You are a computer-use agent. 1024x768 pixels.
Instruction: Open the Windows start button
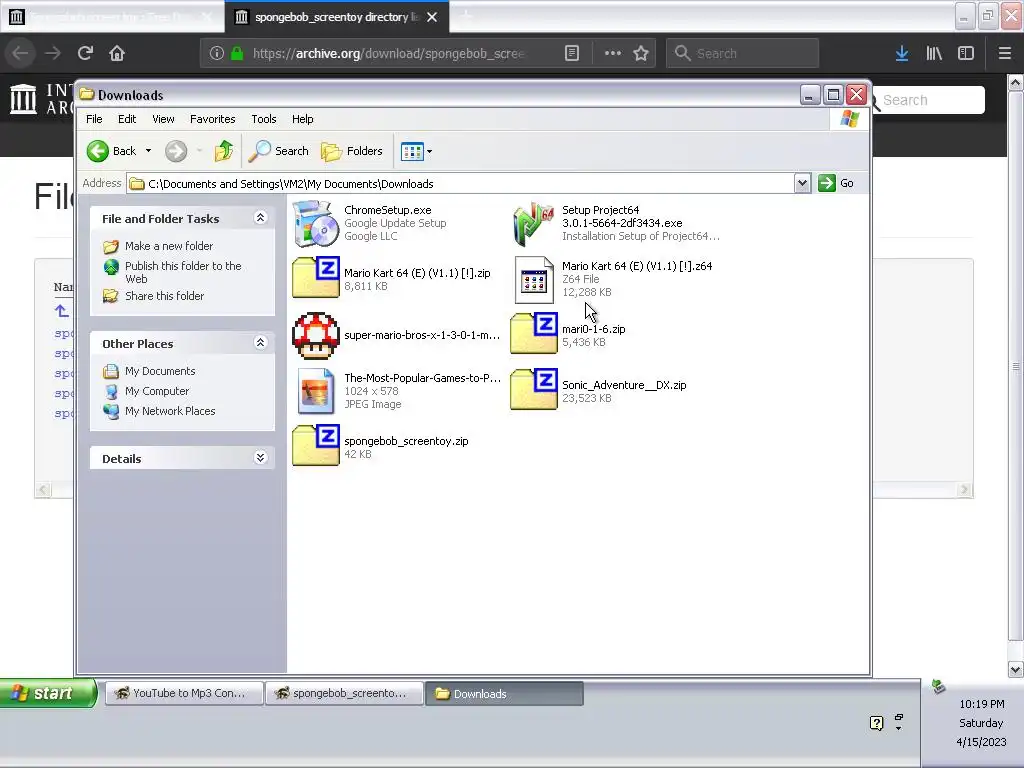click(48, 693)
